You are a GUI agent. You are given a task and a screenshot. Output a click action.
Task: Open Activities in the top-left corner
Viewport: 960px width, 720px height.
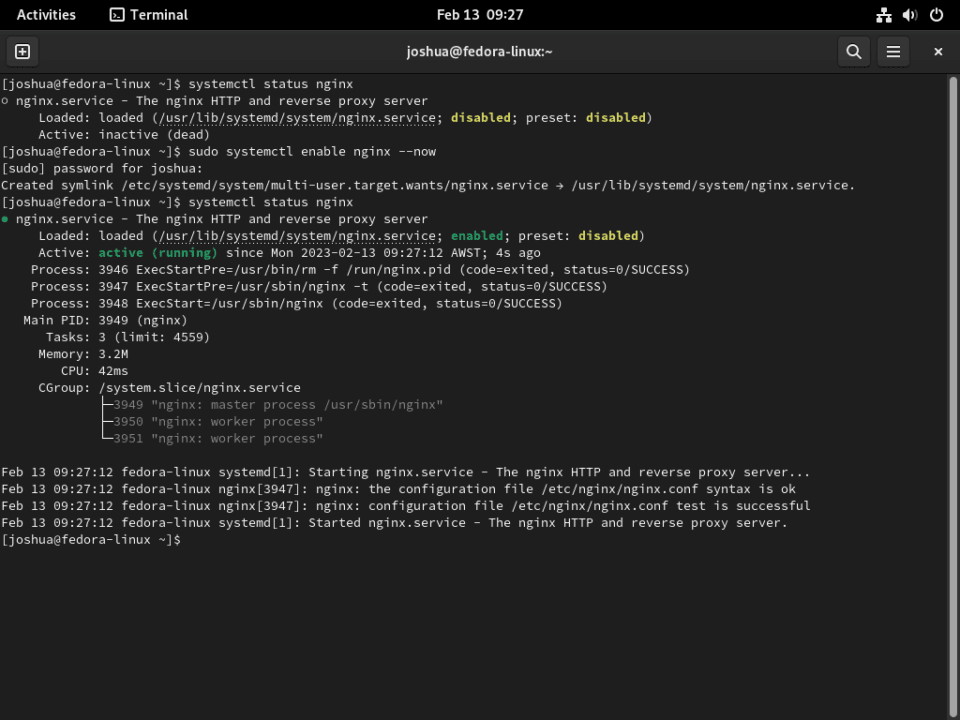[46, 14]
